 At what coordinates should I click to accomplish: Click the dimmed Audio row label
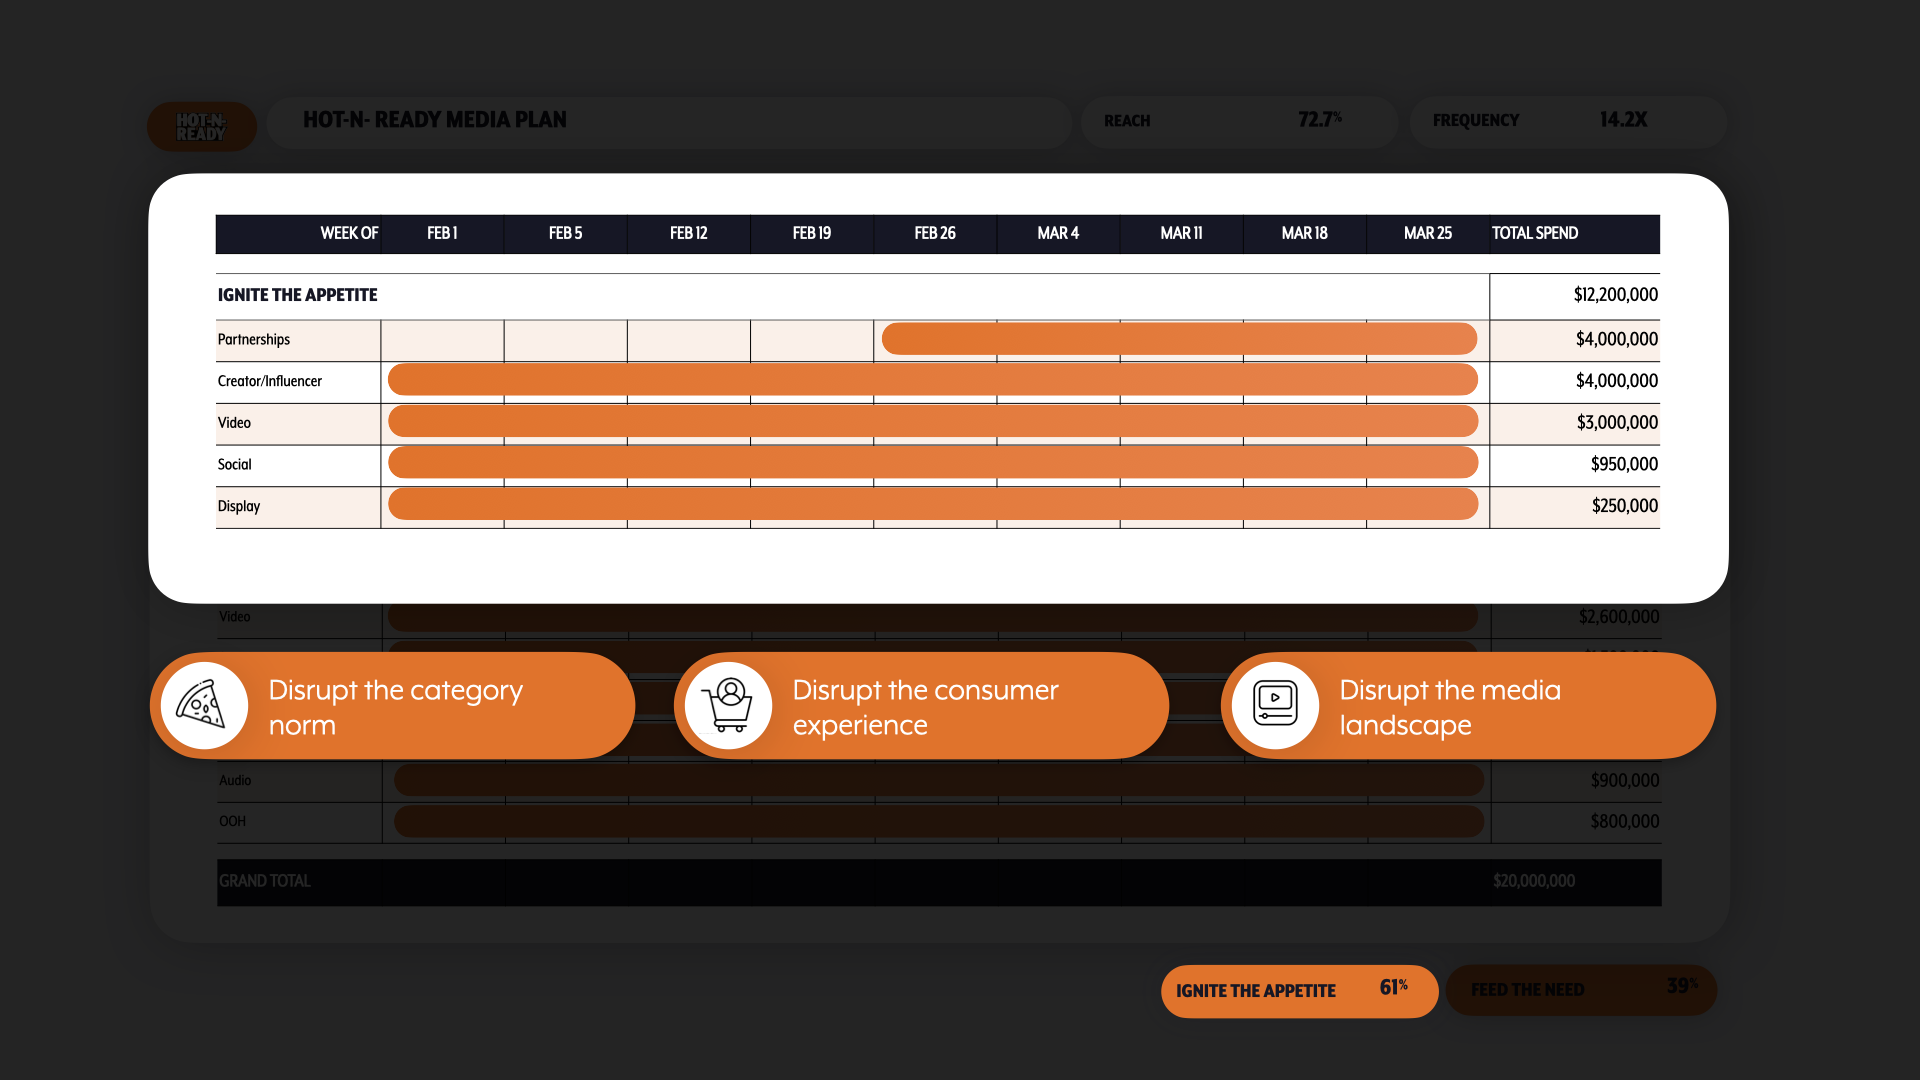(x=235, y=781)
